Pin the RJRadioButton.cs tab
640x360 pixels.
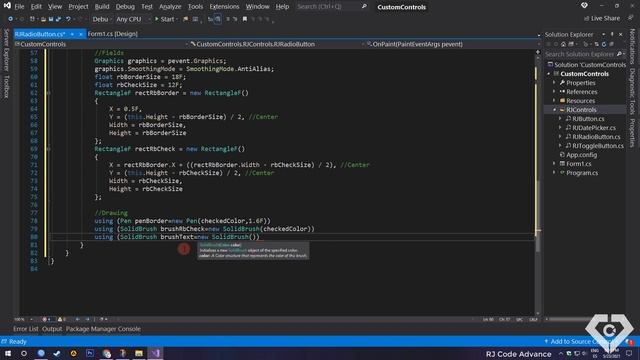click(x=72, y=34)
